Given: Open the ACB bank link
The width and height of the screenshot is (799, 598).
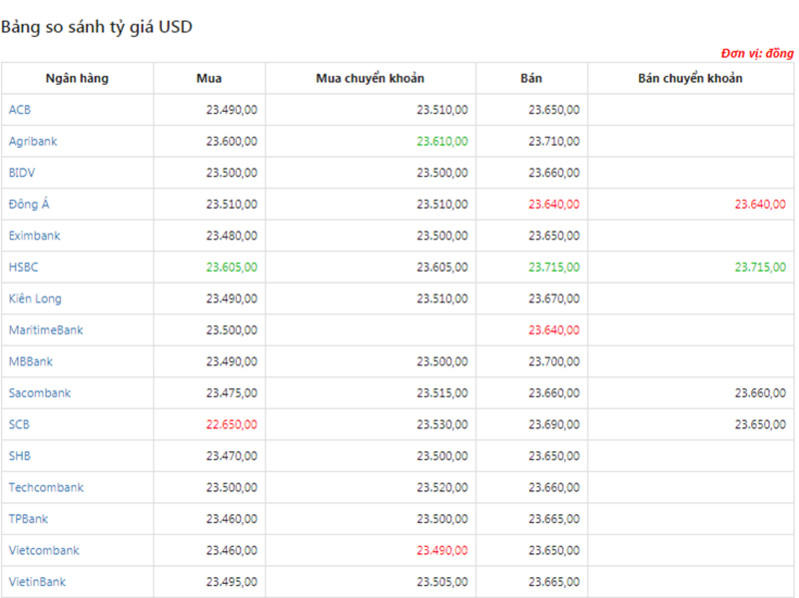Looking at the screenshot, I should pyautogui.click(x=19, y=110).
